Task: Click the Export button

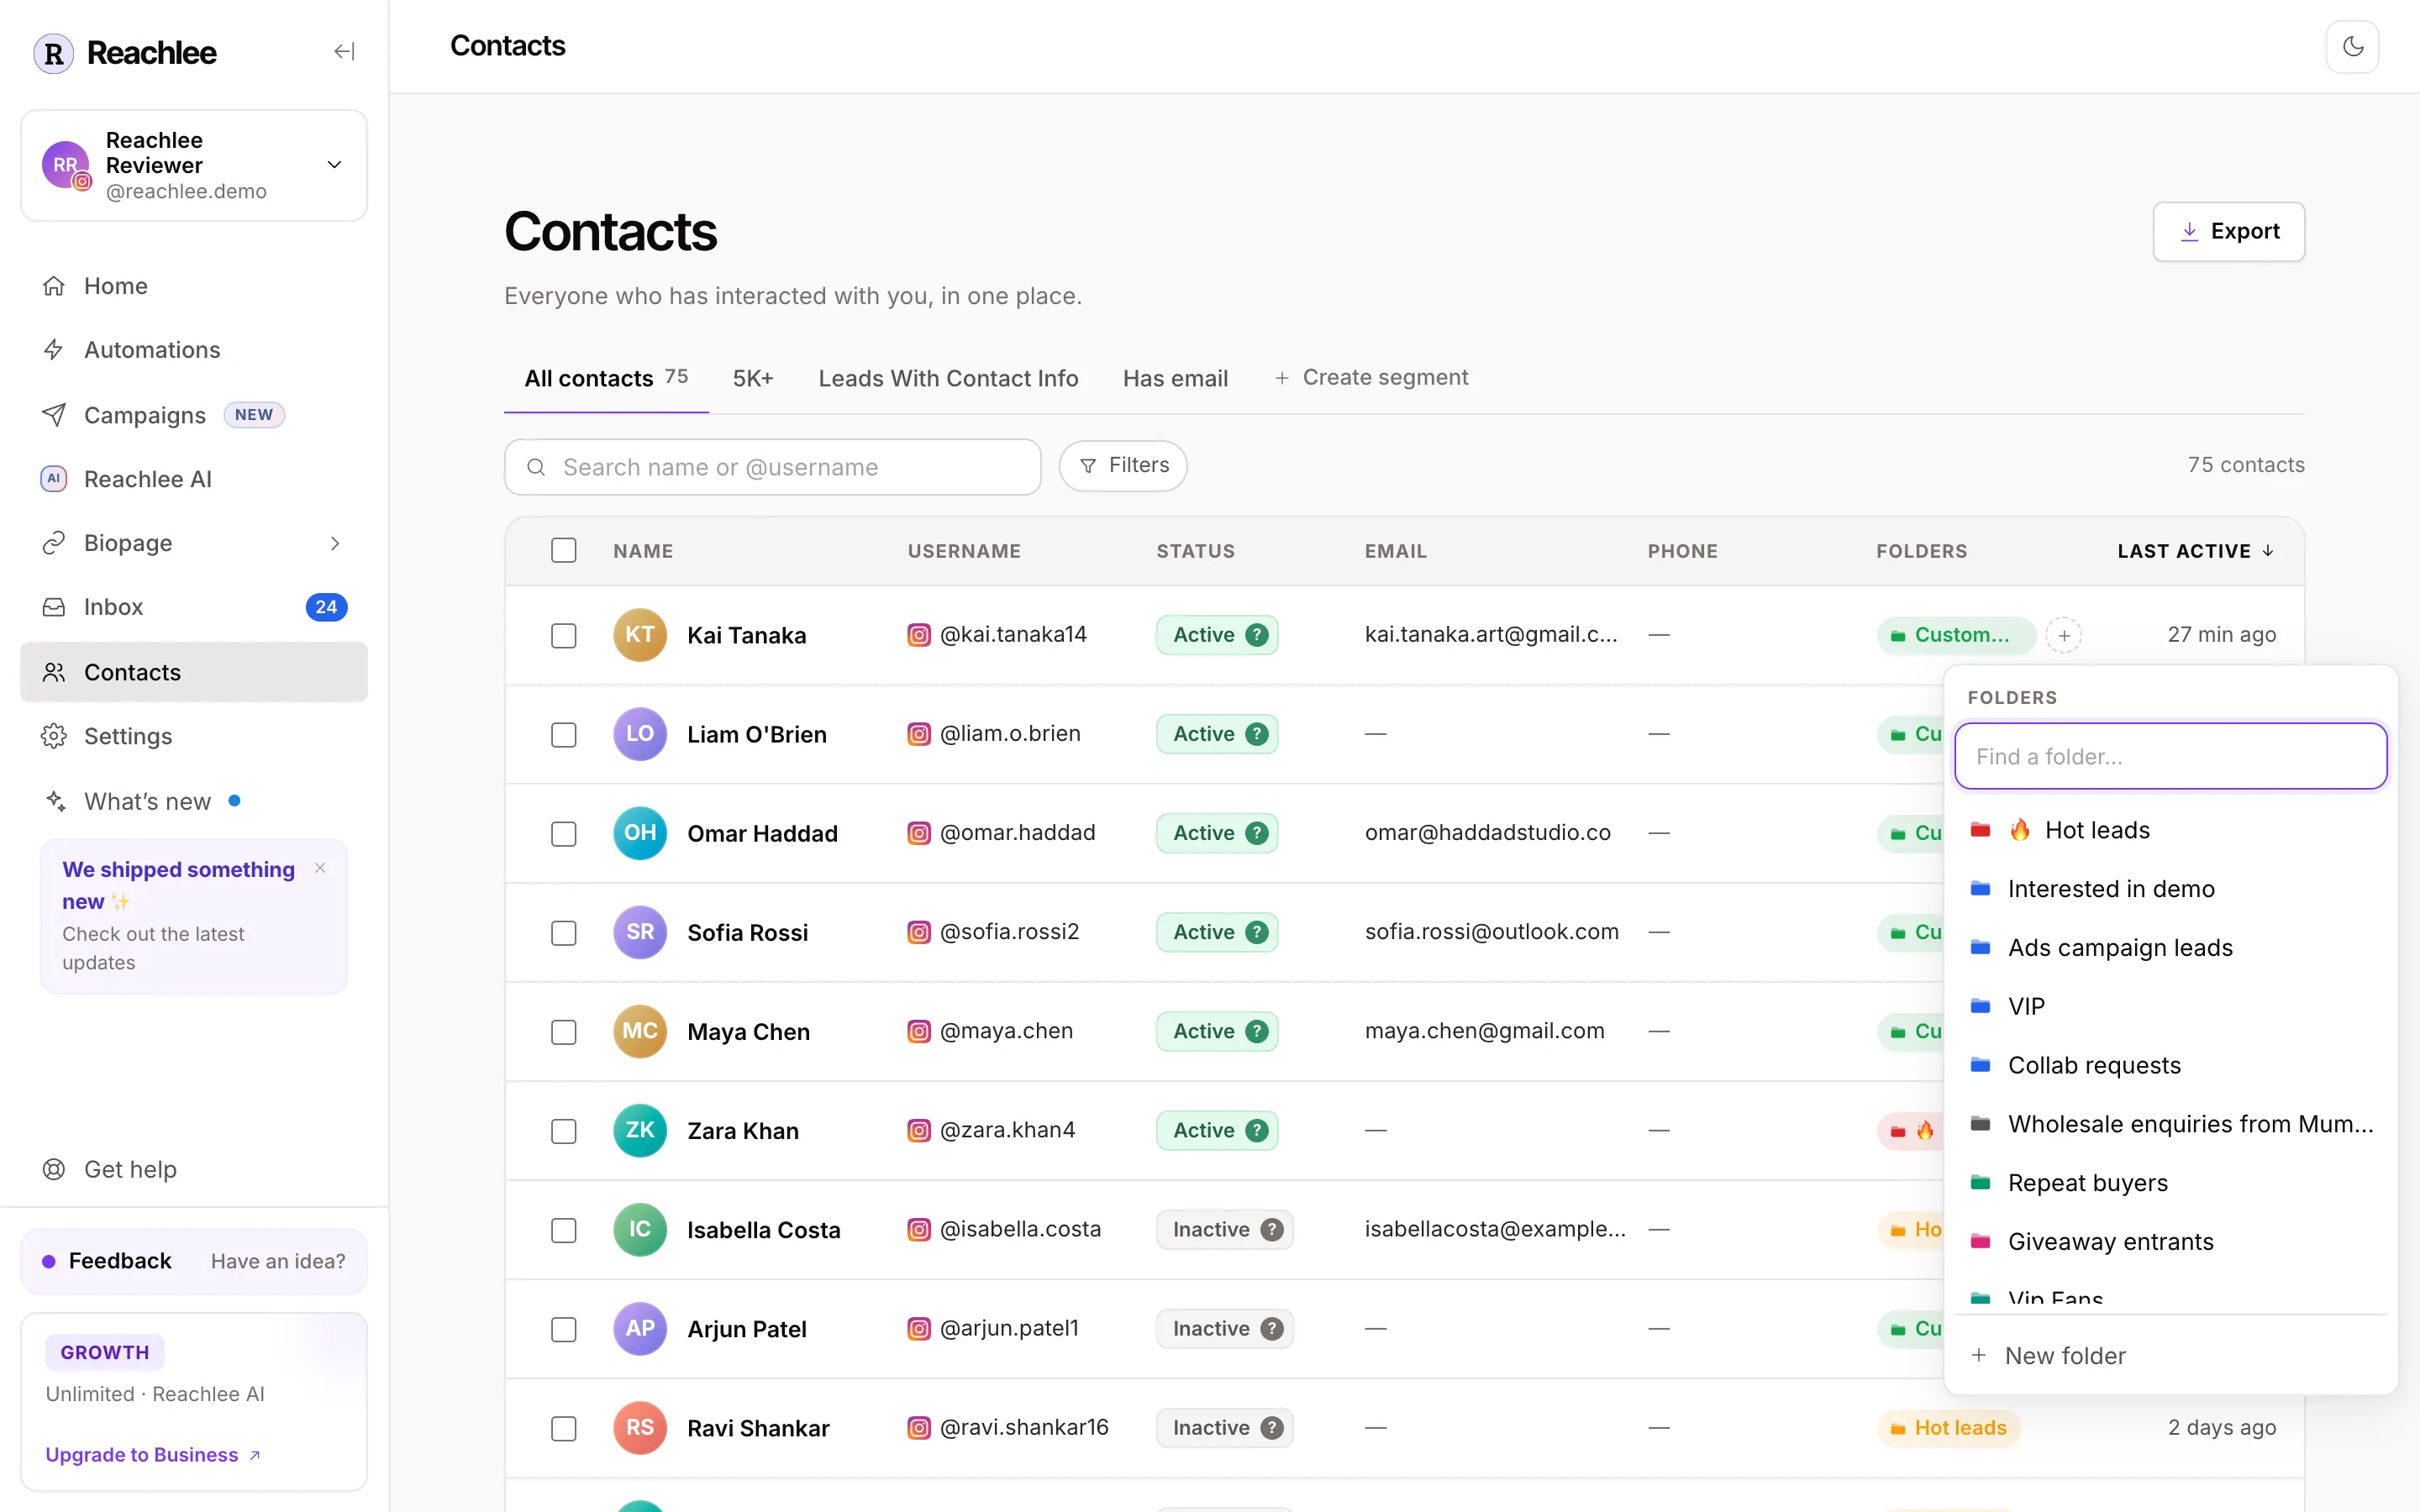Action: point(2229,231)
